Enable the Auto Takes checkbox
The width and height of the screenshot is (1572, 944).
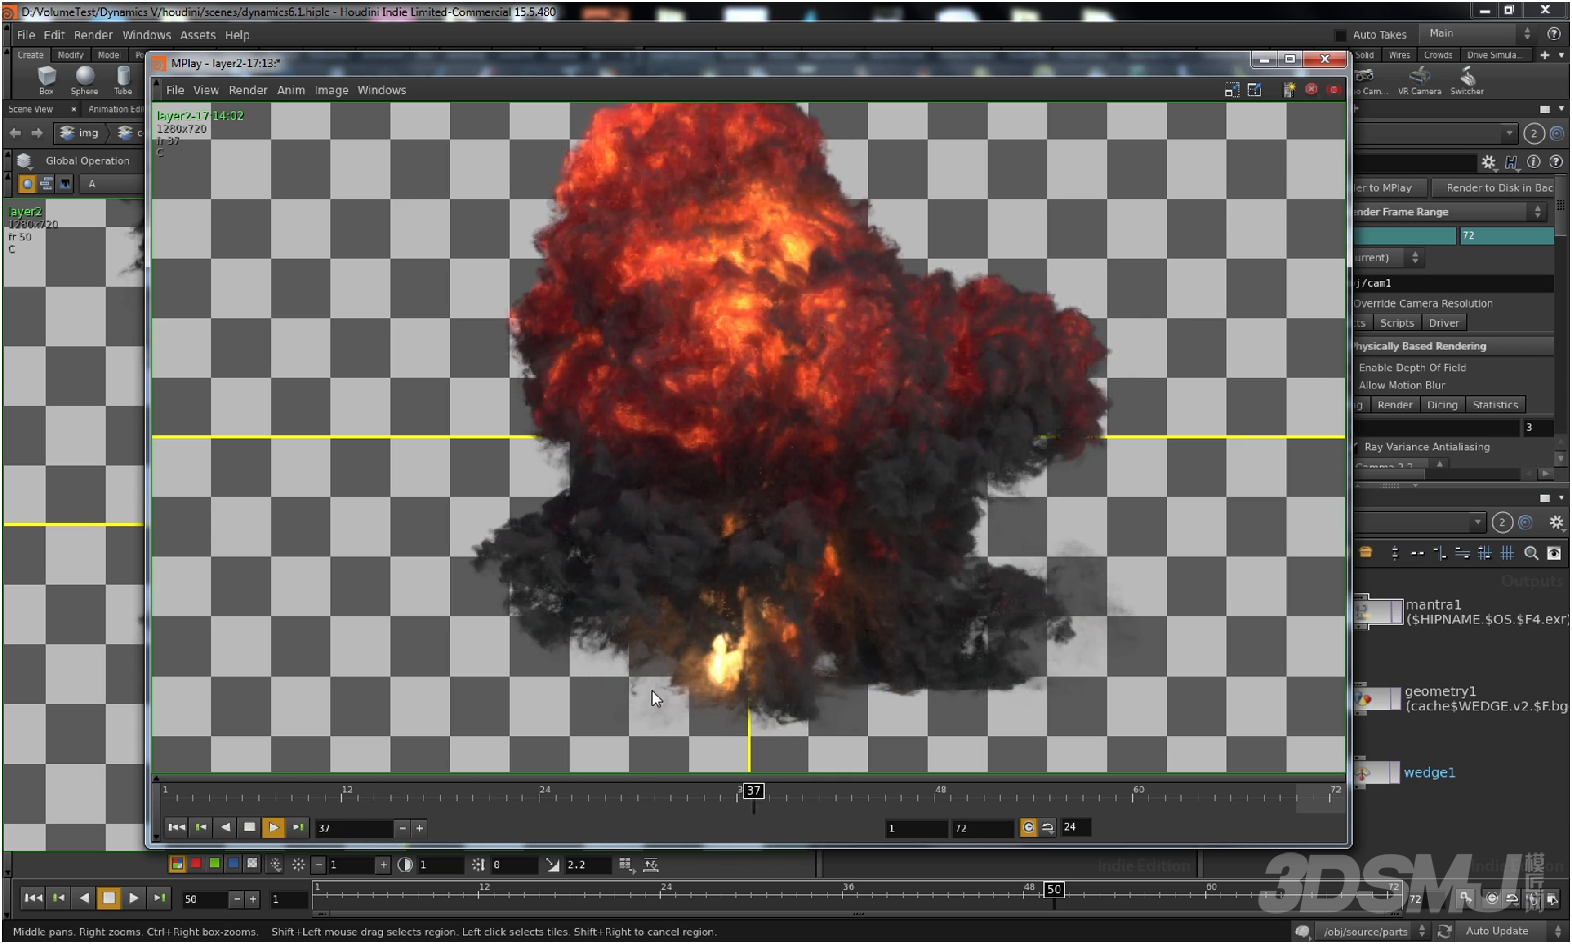pos(1341,35)
